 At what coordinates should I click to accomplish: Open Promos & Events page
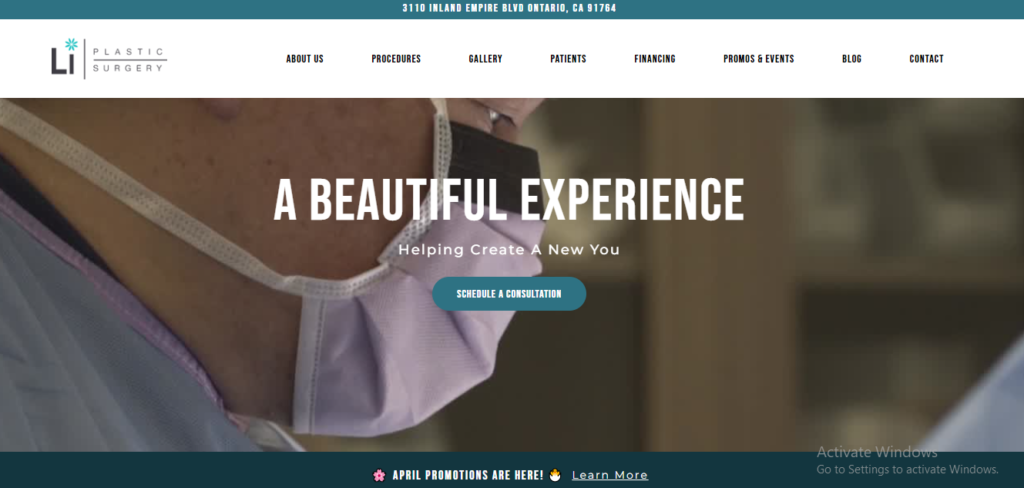[758, 59]
